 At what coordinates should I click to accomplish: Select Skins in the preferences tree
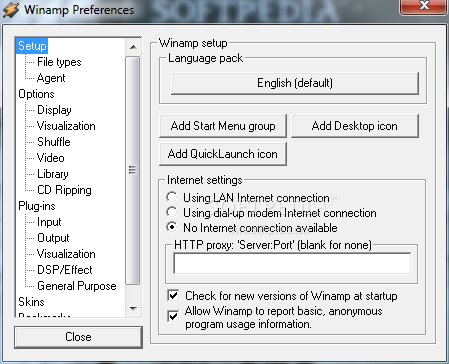click(x=31, y=302)
